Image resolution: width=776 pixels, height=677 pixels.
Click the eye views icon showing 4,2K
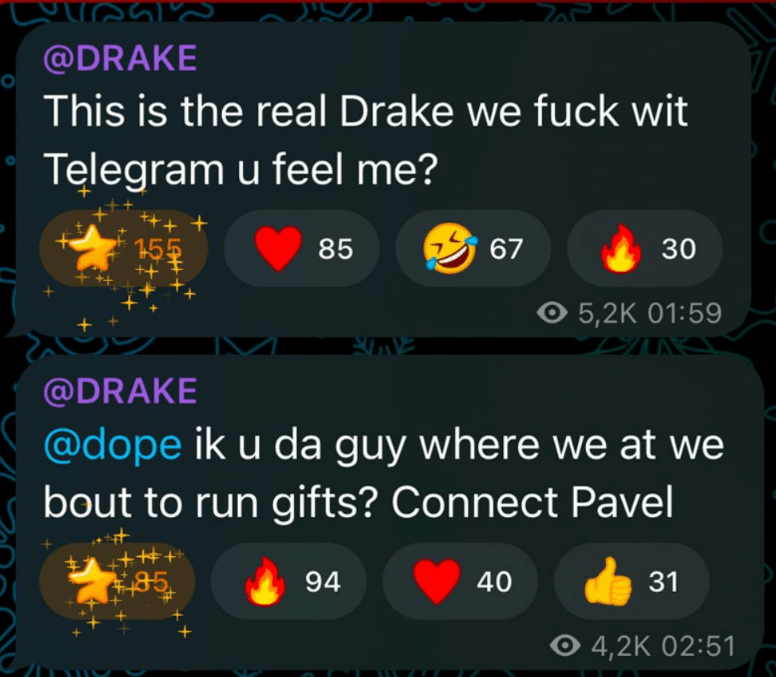(565, 645)
